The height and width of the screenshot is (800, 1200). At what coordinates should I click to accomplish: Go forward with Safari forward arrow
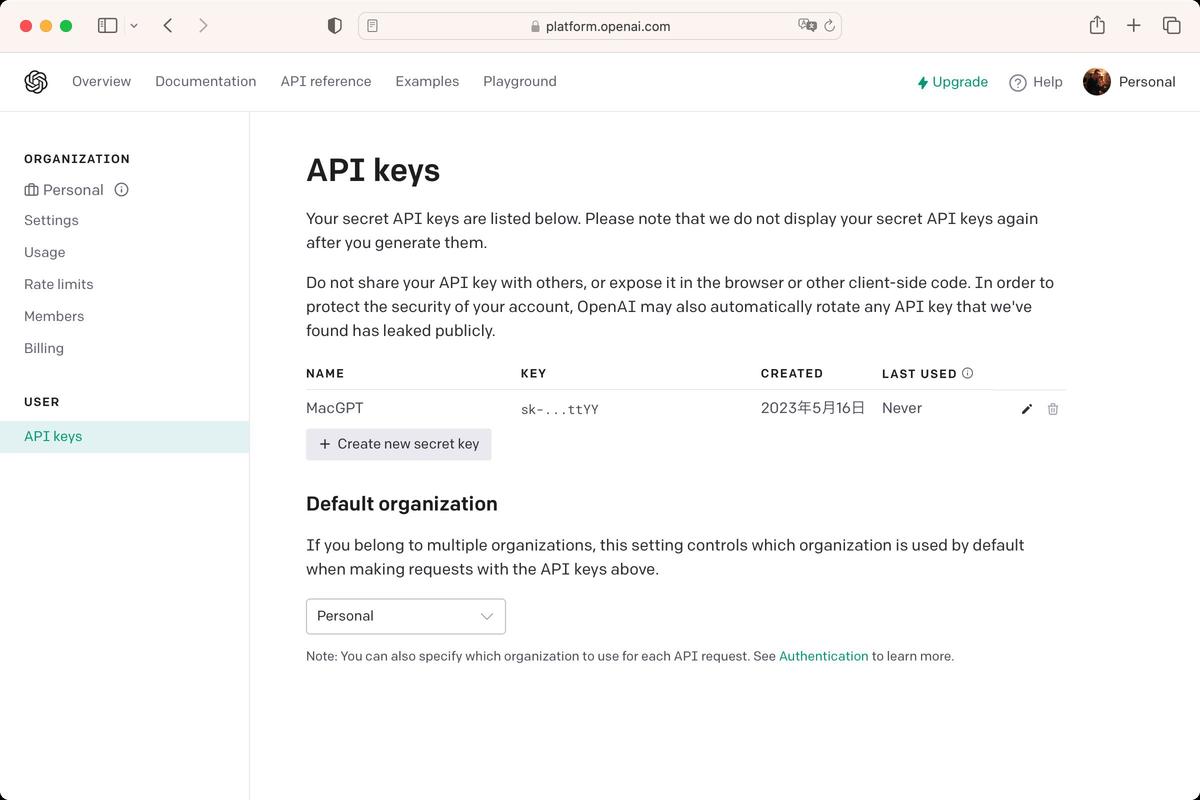(203, 26)
